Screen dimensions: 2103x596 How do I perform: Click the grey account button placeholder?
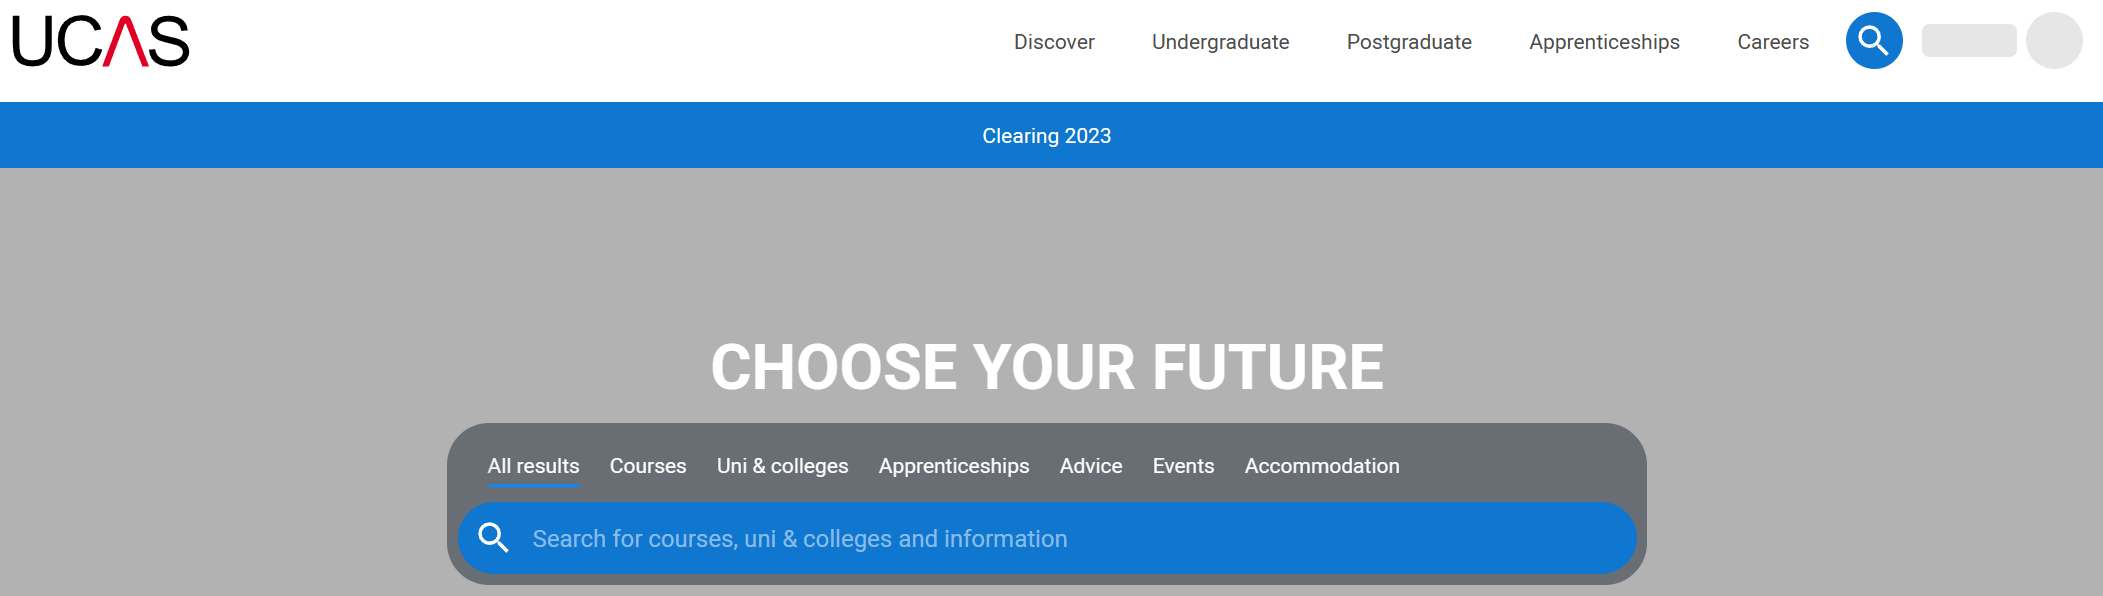pyautogui.click(x=1968, y=41)
